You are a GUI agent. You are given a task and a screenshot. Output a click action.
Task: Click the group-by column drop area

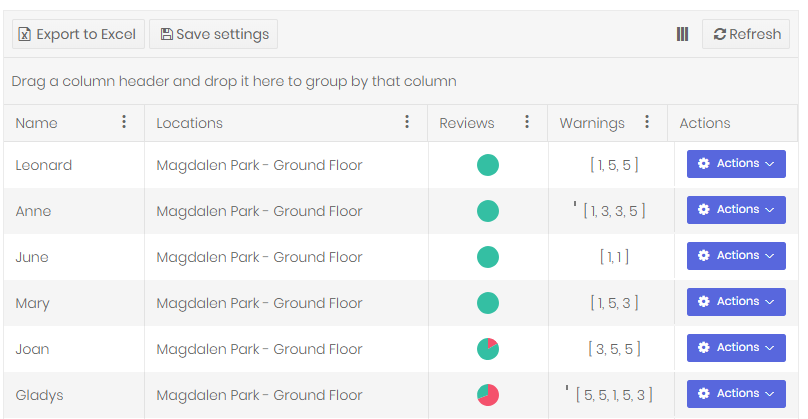pyautogui.click(x=234, y=81)
